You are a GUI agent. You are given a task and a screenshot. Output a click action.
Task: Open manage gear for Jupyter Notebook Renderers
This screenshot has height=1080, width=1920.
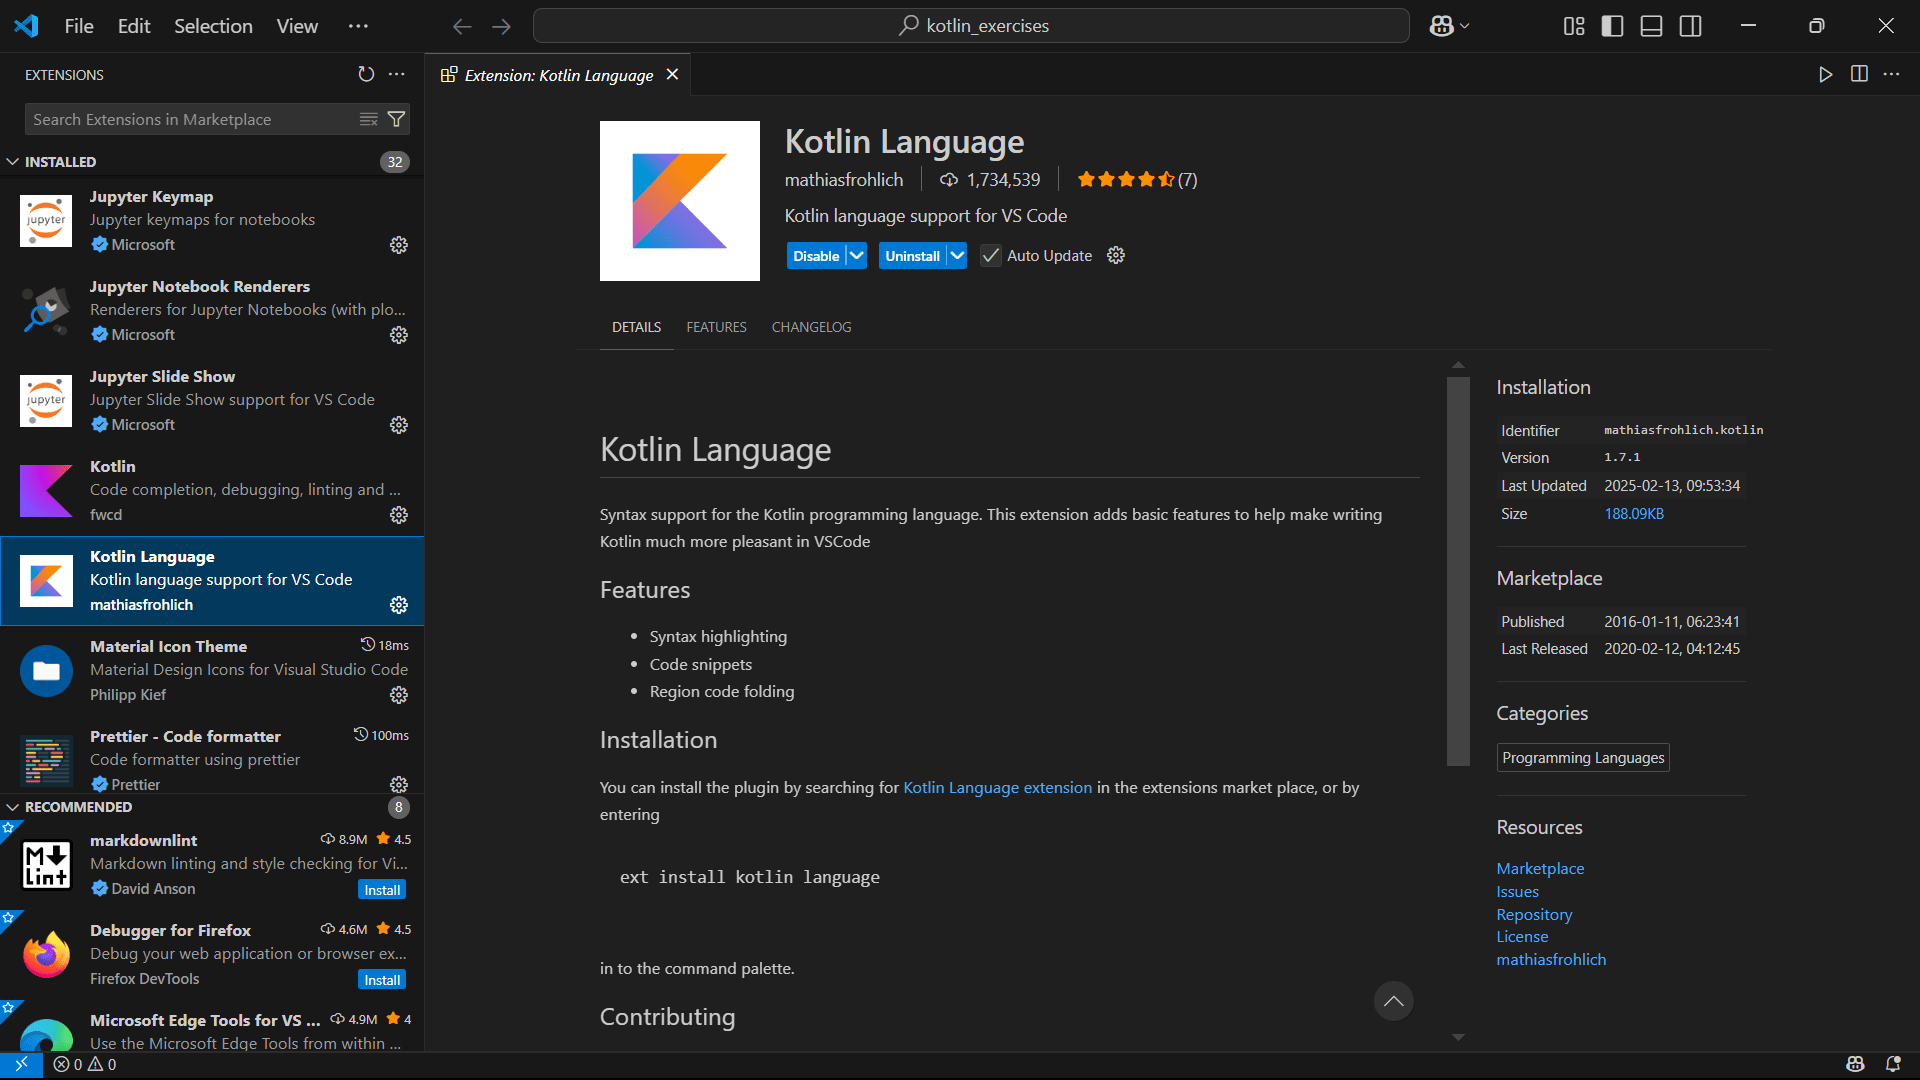tap(399, 335)
